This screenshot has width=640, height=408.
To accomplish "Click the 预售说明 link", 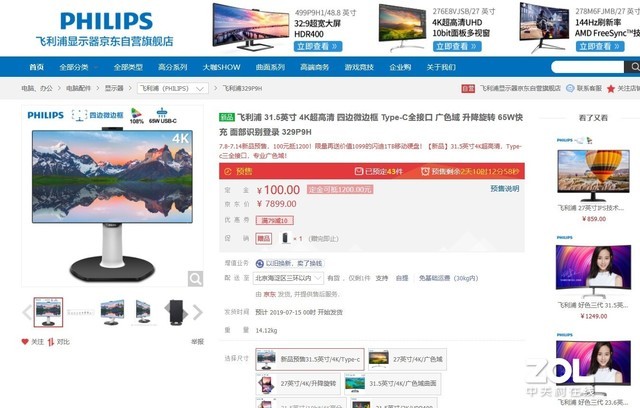I will click(504, 188).
